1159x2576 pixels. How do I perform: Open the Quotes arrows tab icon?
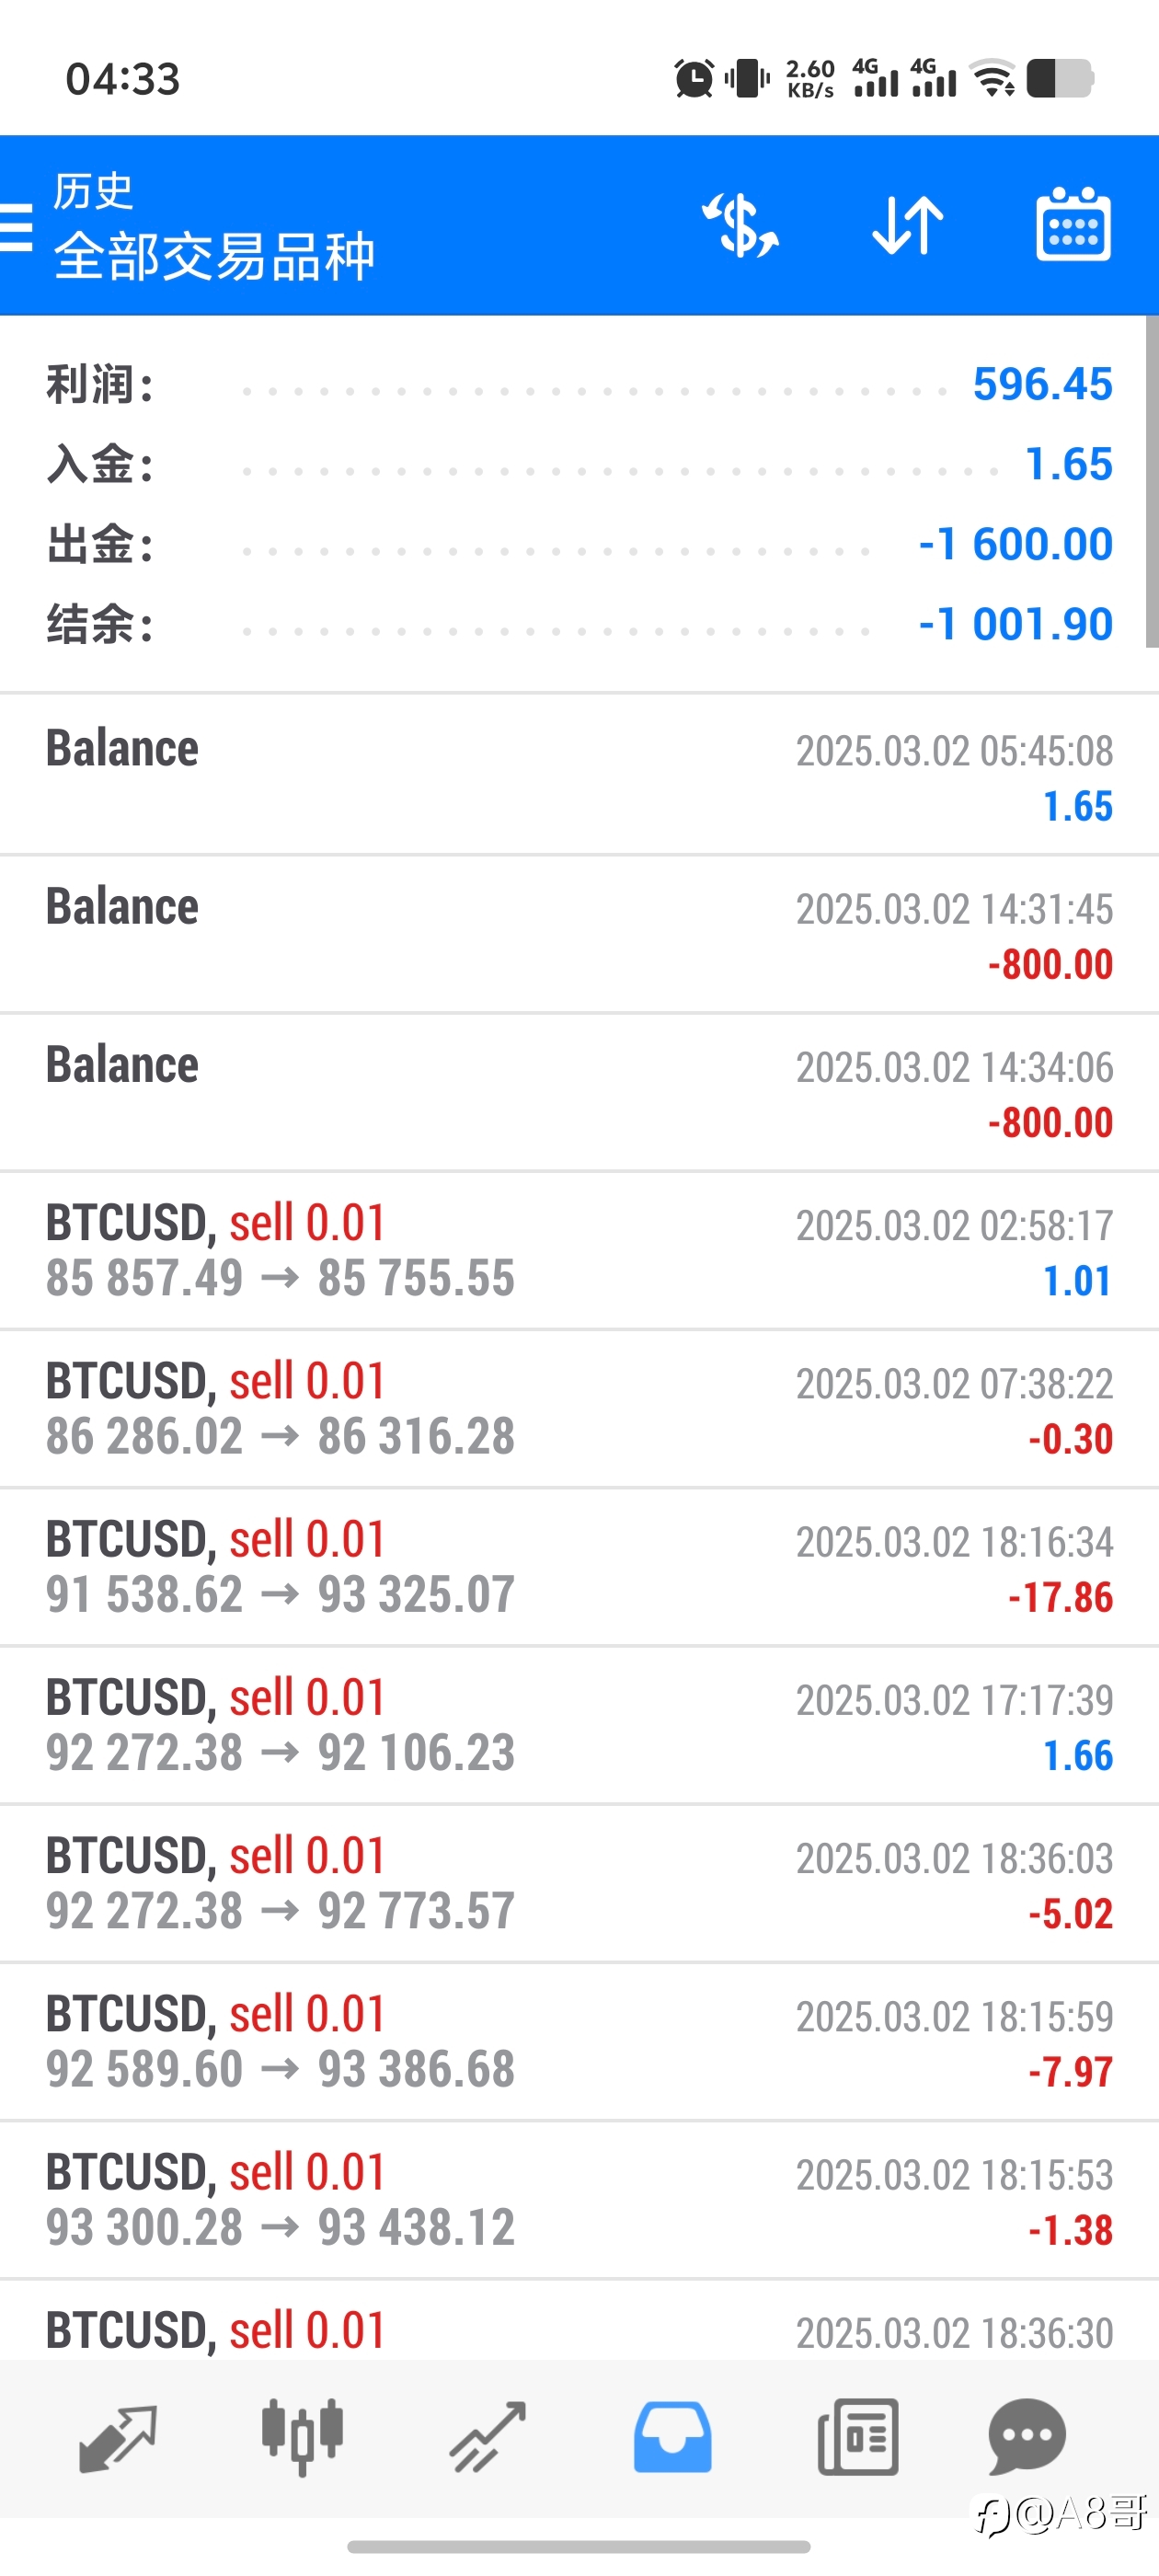pos(118,2438)
